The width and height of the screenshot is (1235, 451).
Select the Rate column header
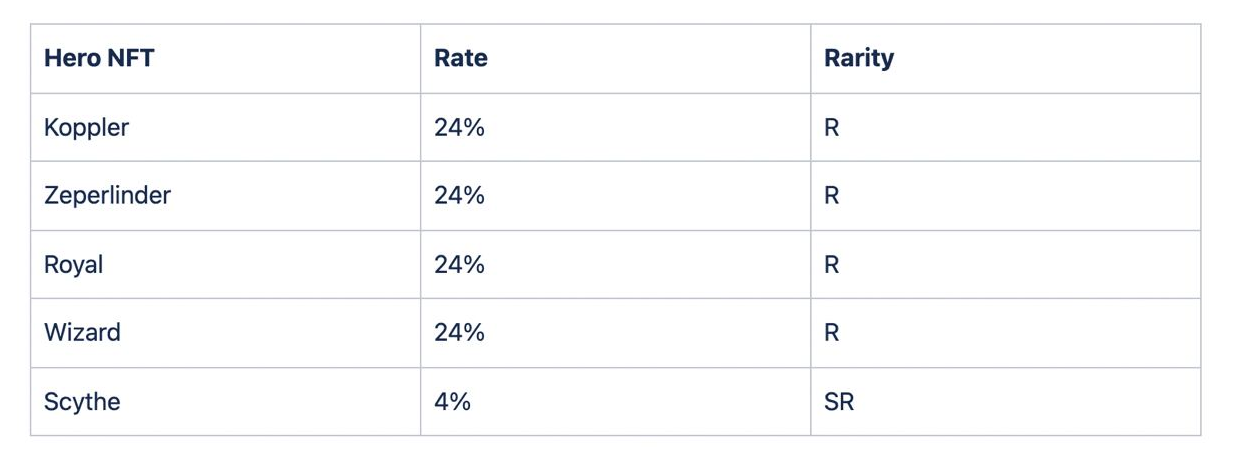click(x=615, y=59)
